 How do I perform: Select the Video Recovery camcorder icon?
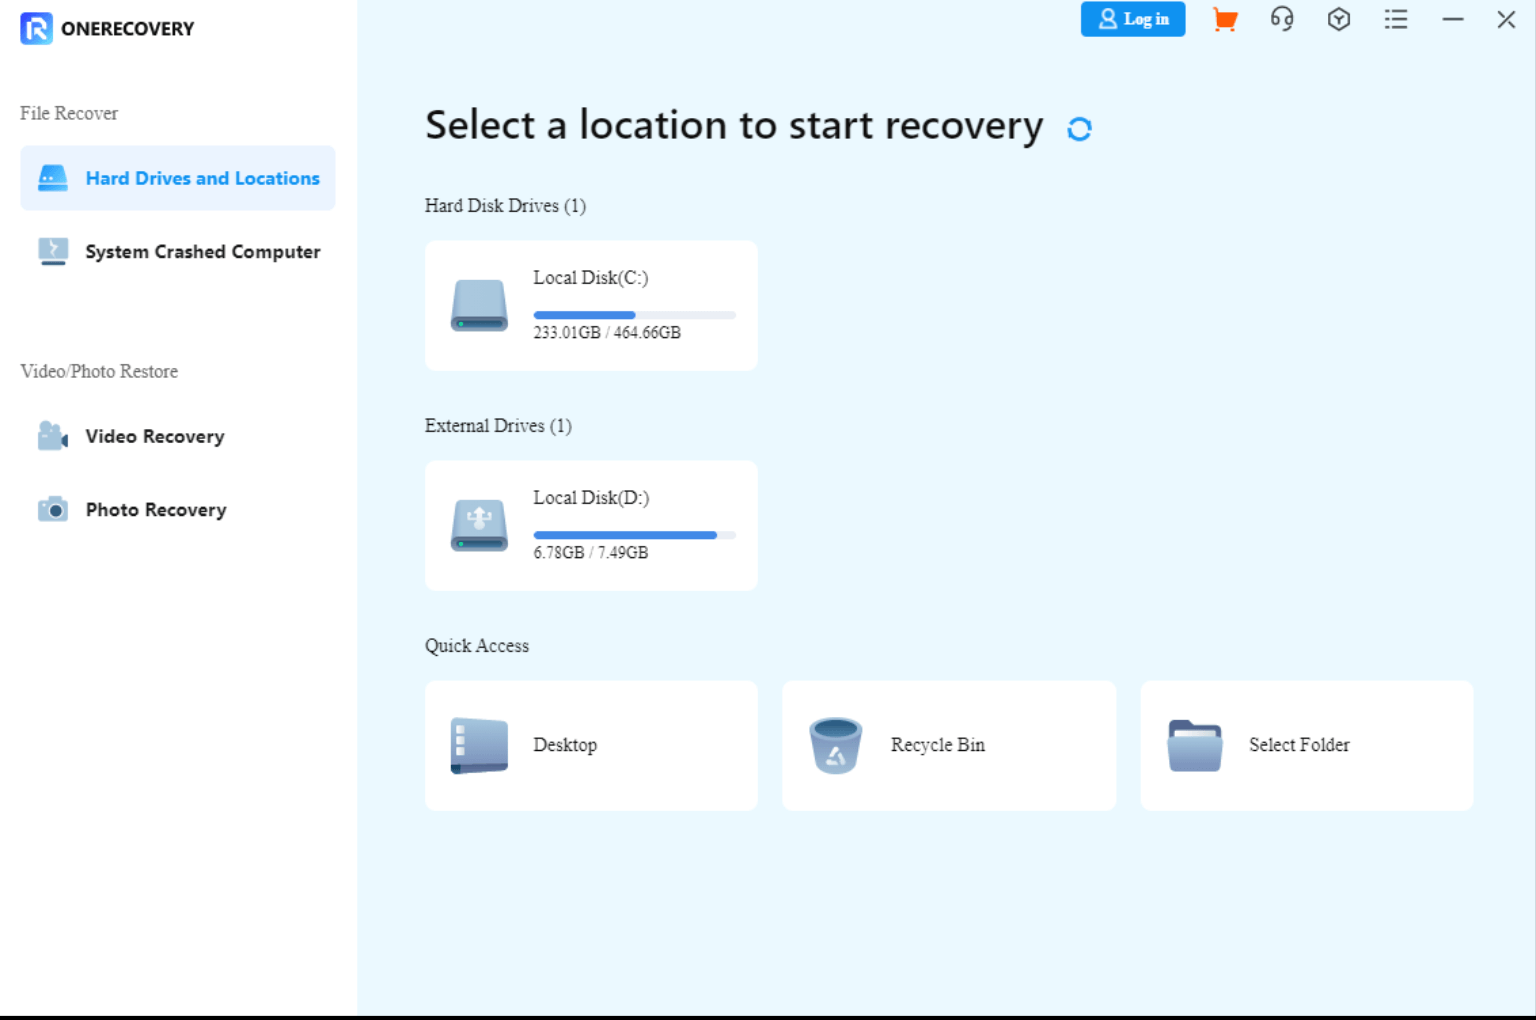tap(52, 435)
